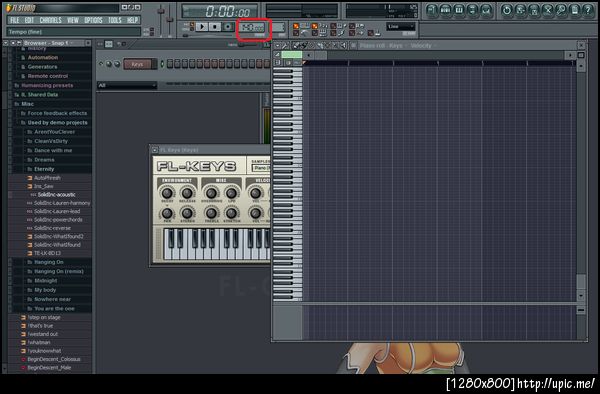Arm the Record button in transport
The width and height of the screenshot is (600, 394).
(x=228, y=27)
